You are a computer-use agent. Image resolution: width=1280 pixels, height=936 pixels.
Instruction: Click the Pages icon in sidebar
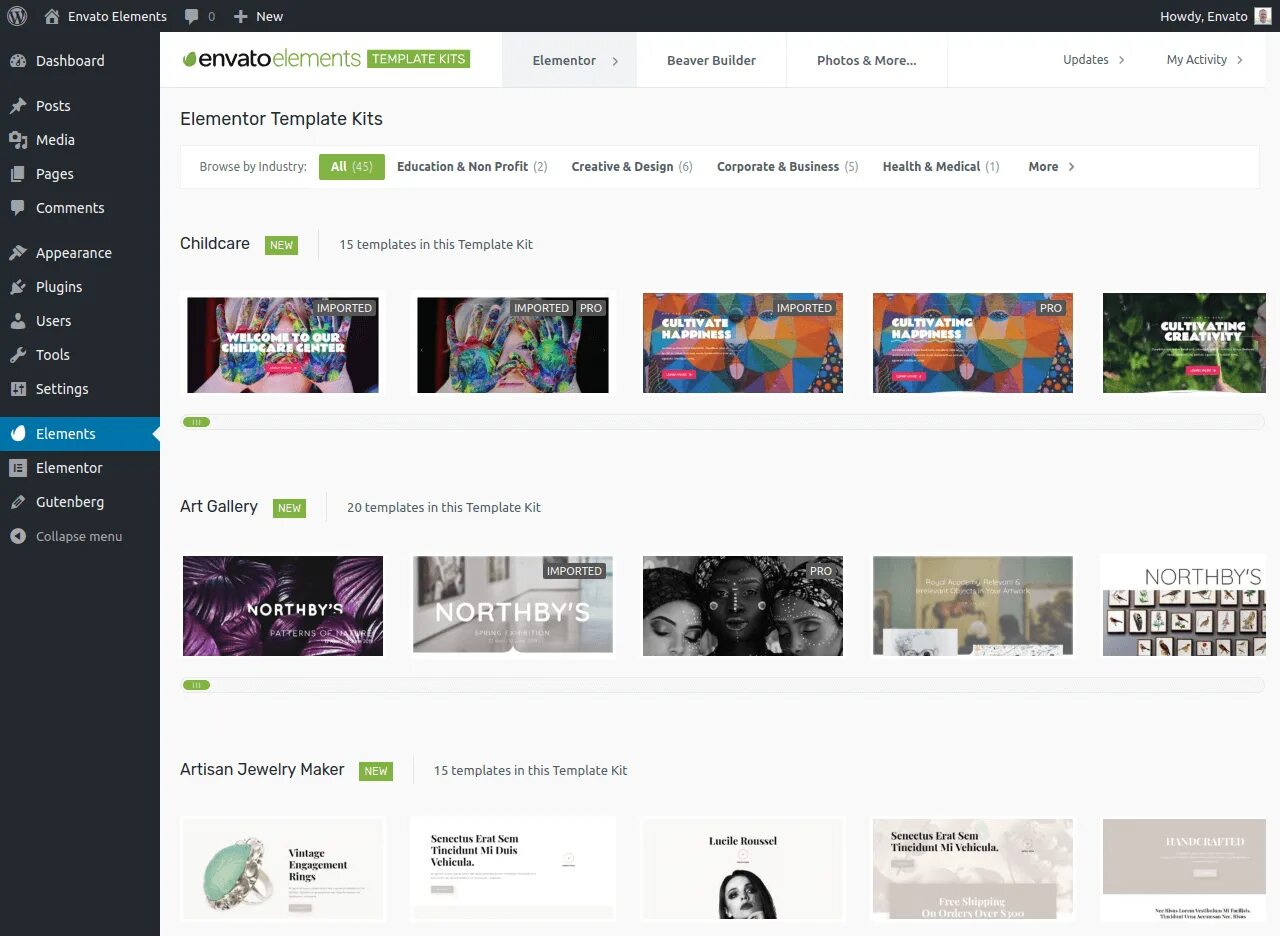coord(17,174)
